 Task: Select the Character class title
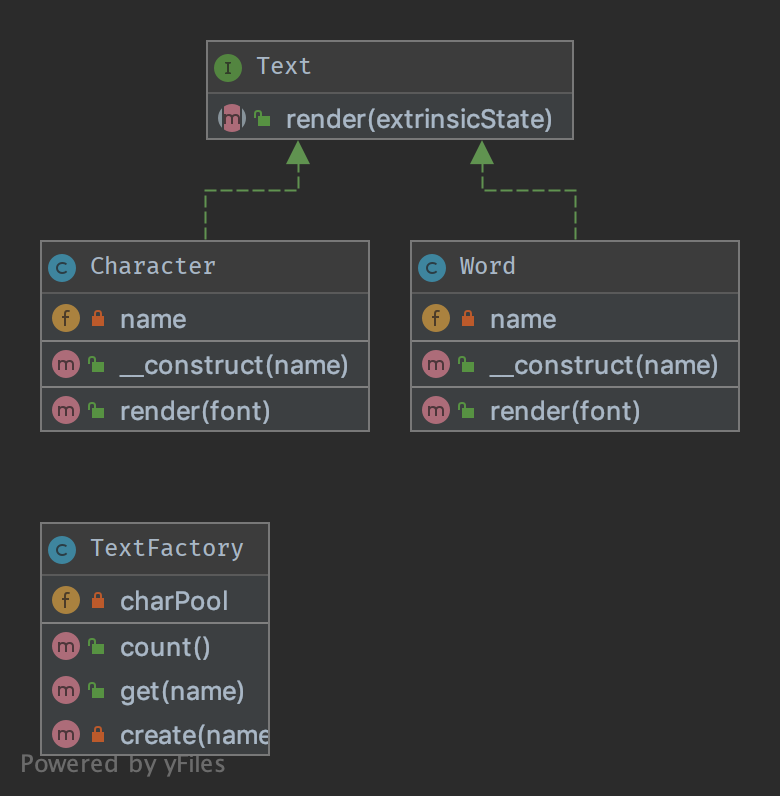pos(153,267)
